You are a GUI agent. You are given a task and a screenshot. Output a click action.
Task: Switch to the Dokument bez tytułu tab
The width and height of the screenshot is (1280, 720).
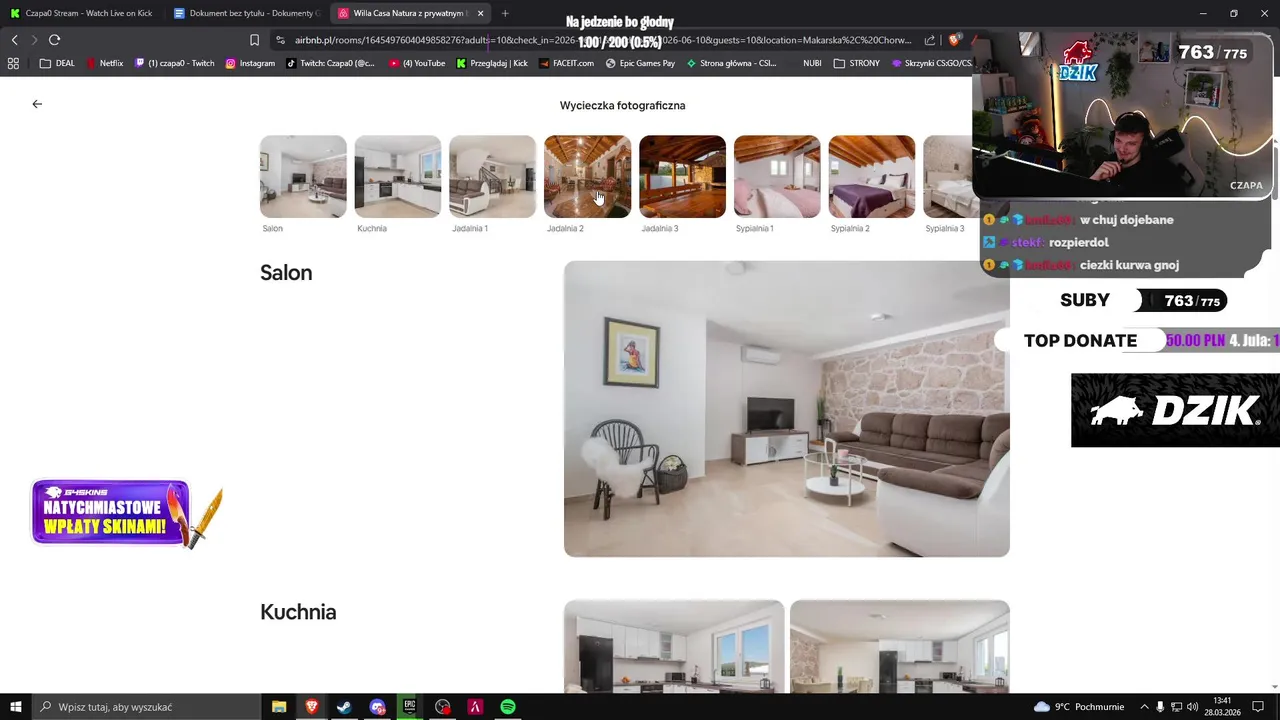pos(247,13)
